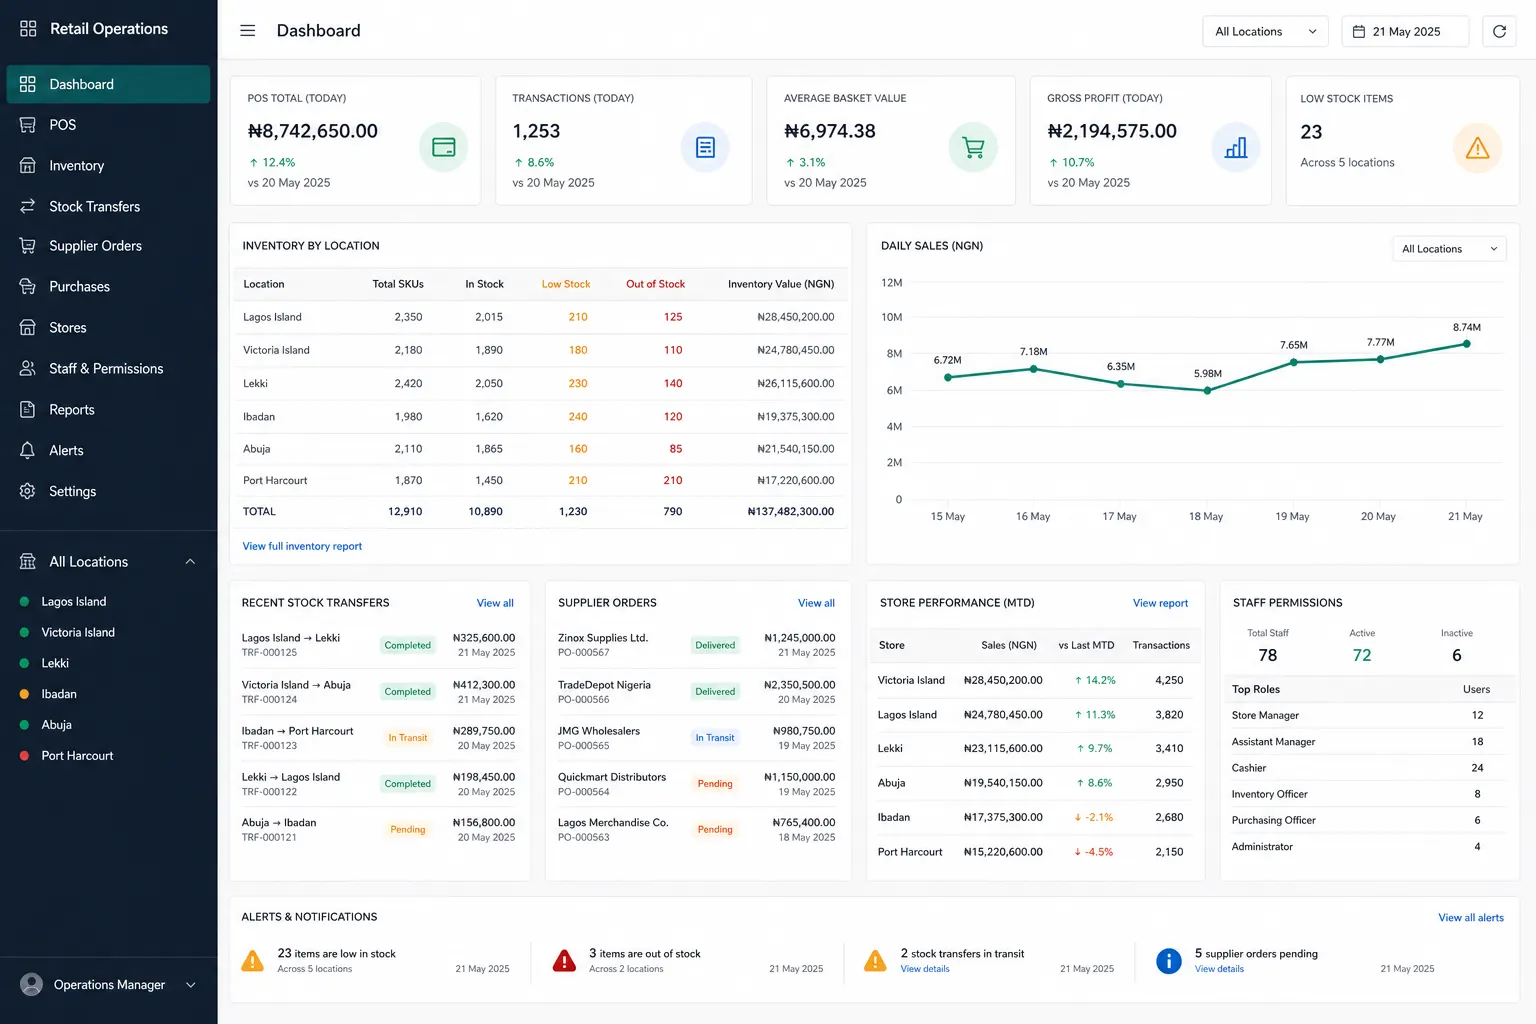This screenshot has height=1024, width=1536.
Task: Click the out of stock red alert icon
Action: point(564,961)
